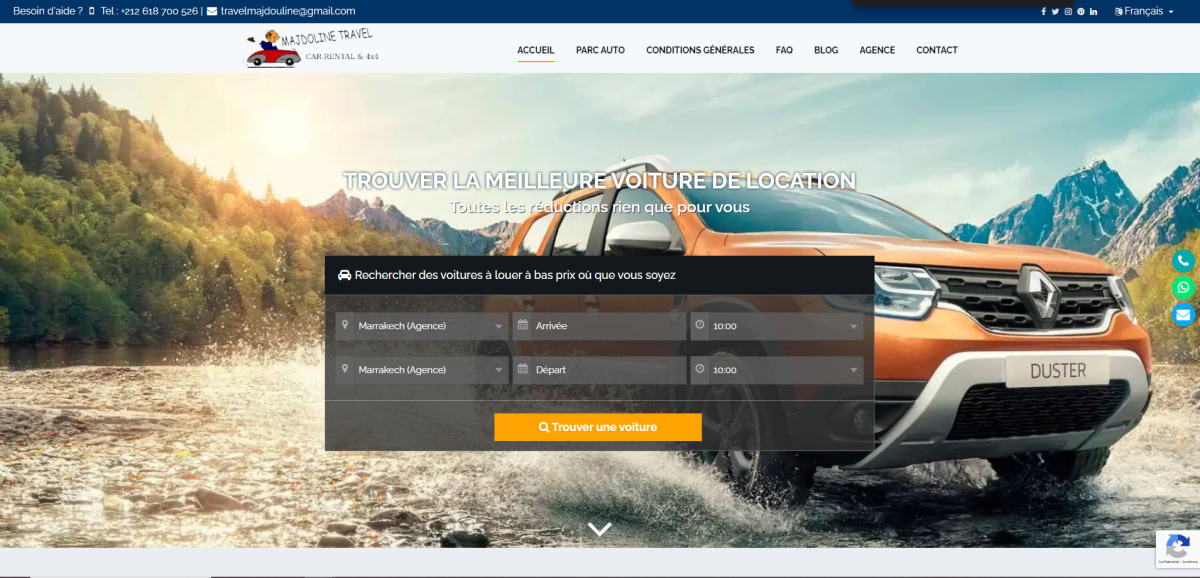Screen dimensions: 1200x578
Task: Open the AGENCE menu item
Action: pos(877,50)
